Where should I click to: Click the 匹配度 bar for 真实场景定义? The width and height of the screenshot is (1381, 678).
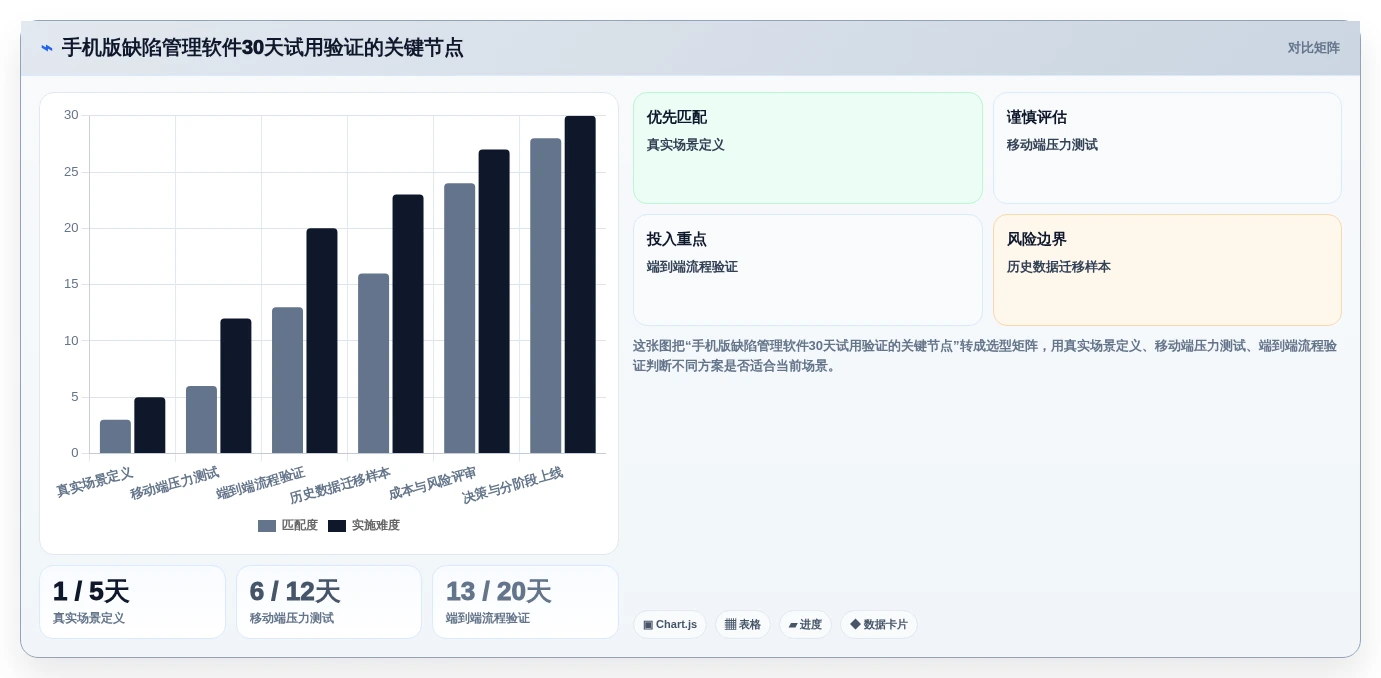point(115,437)
